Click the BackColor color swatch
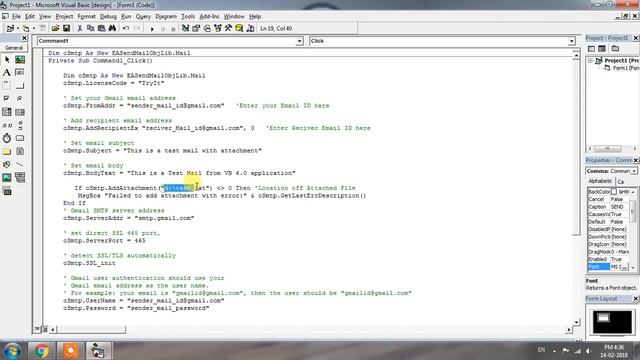 613,192
